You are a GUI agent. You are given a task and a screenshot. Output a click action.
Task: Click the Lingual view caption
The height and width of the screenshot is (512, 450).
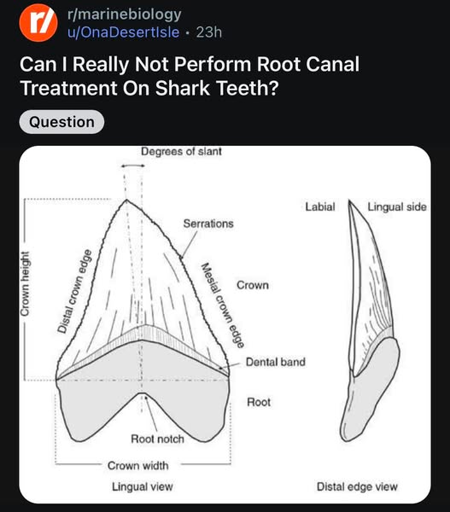point(142,487)
